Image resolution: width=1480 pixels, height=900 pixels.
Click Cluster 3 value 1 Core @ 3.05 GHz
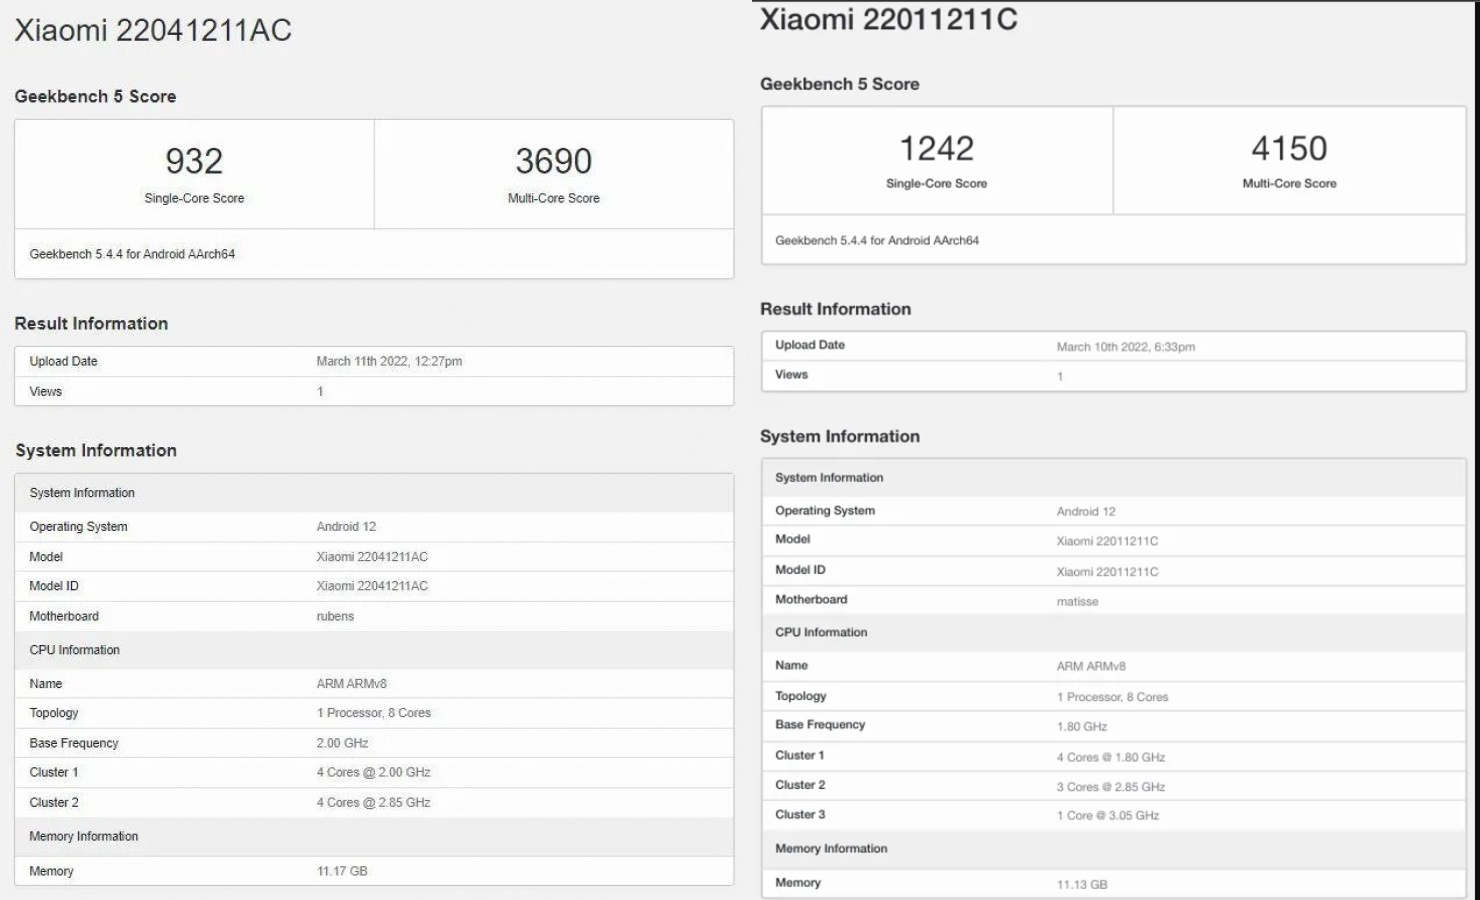click(1108, 815)
